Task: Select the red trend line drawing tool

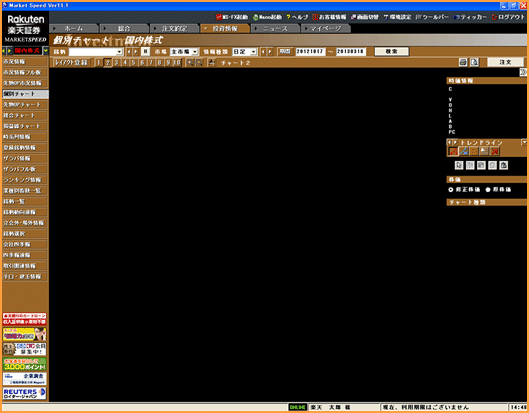Action: coord(453,151)
